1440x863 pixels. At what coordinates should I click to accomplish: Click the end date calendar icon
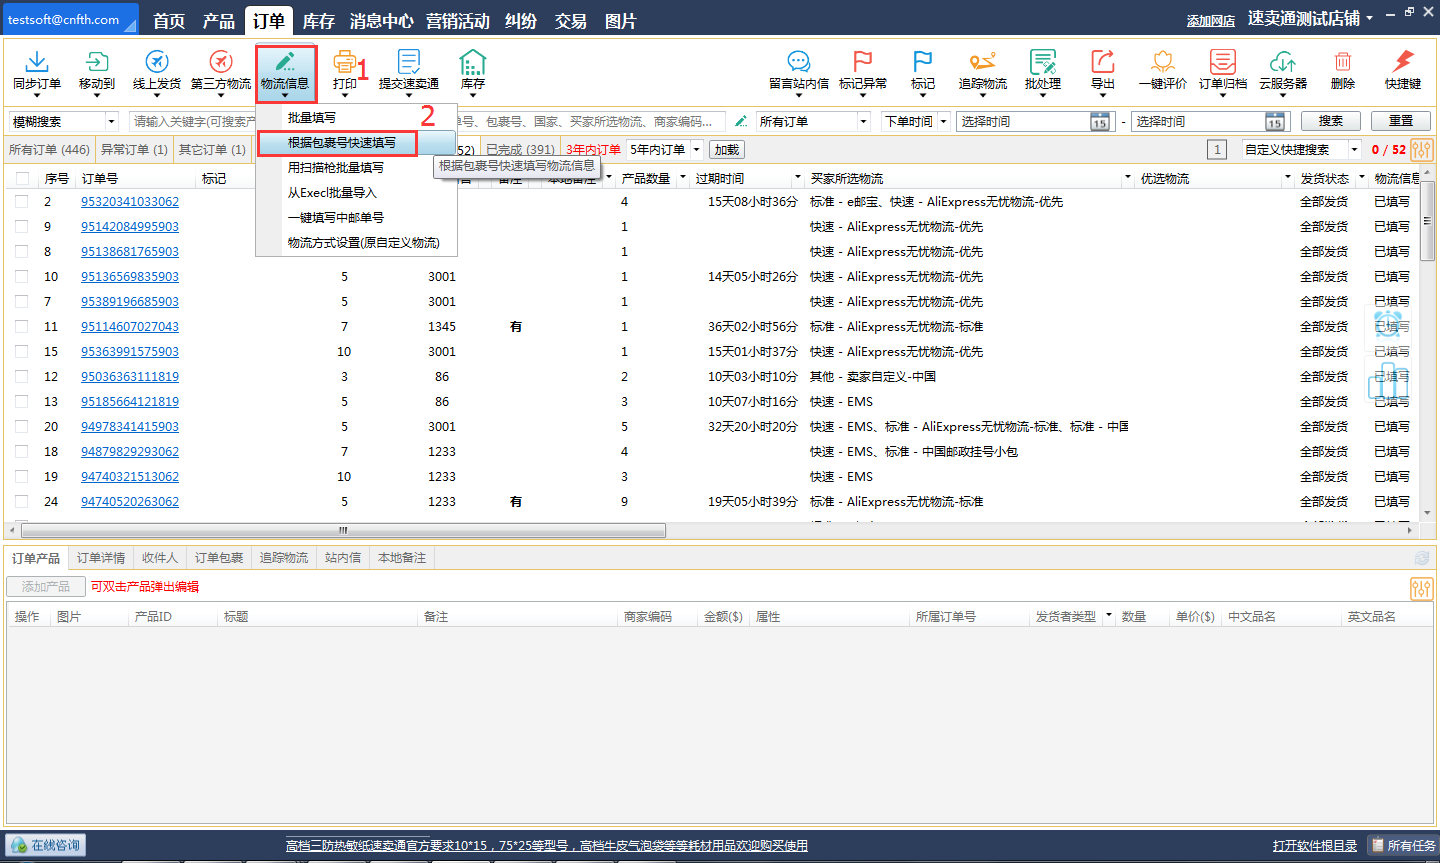[1275, 122]
